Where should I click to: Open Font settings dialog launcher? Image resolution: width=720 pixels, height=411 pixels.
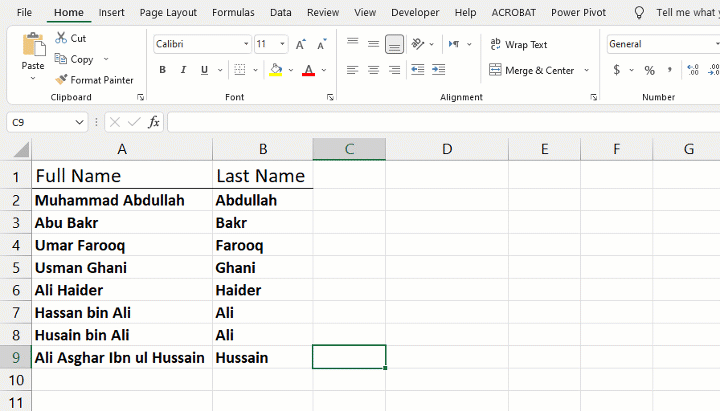point(330,97)
